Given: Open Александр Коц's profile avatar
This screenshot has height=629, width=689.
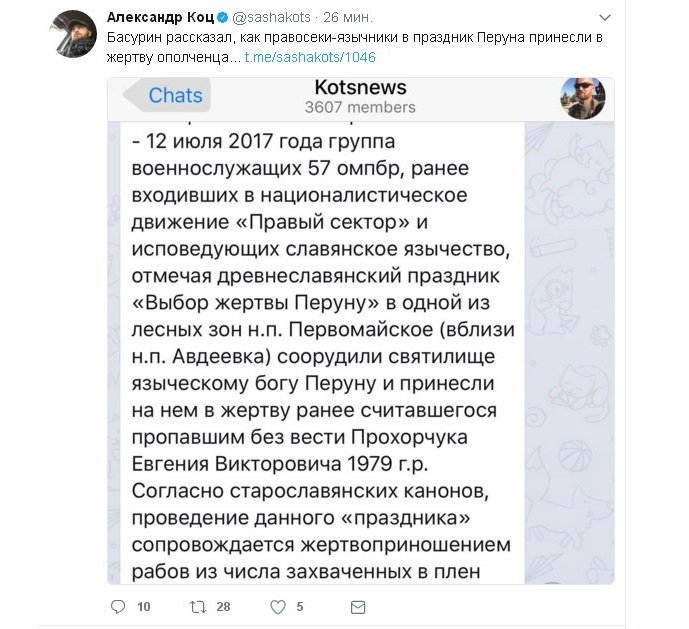Looking at the screenshot, I should 73,34.
